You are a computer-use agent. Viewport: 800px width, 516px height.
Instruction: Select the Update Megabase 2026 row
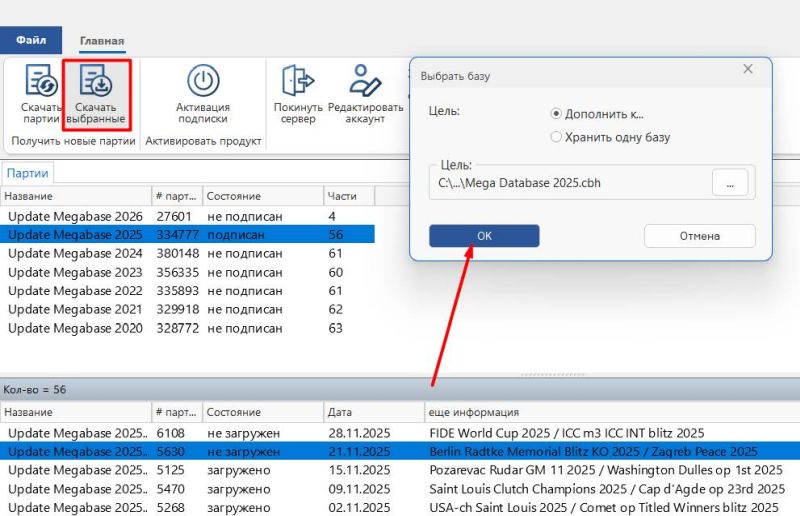pyautogui.click(x=187, y=216)
